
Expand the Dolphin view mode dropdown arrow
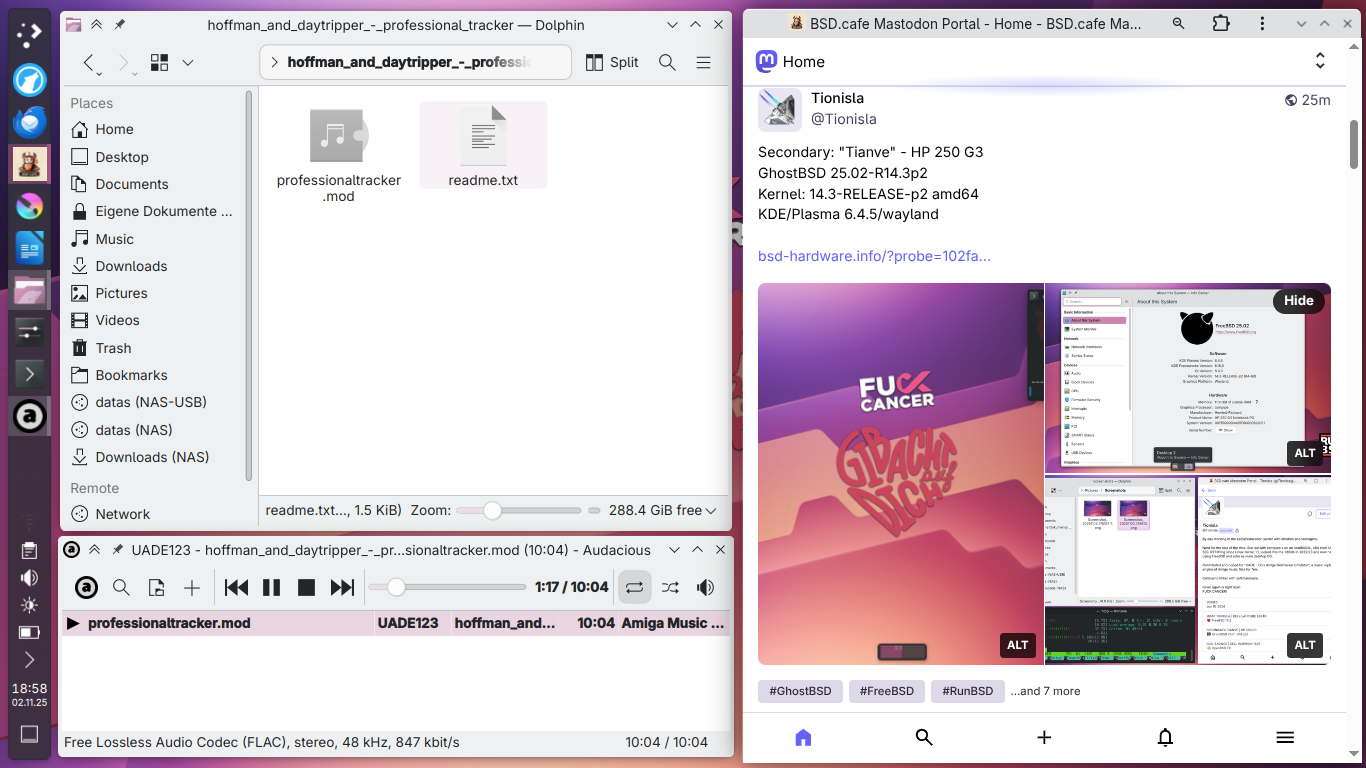(x=188, y=62)
